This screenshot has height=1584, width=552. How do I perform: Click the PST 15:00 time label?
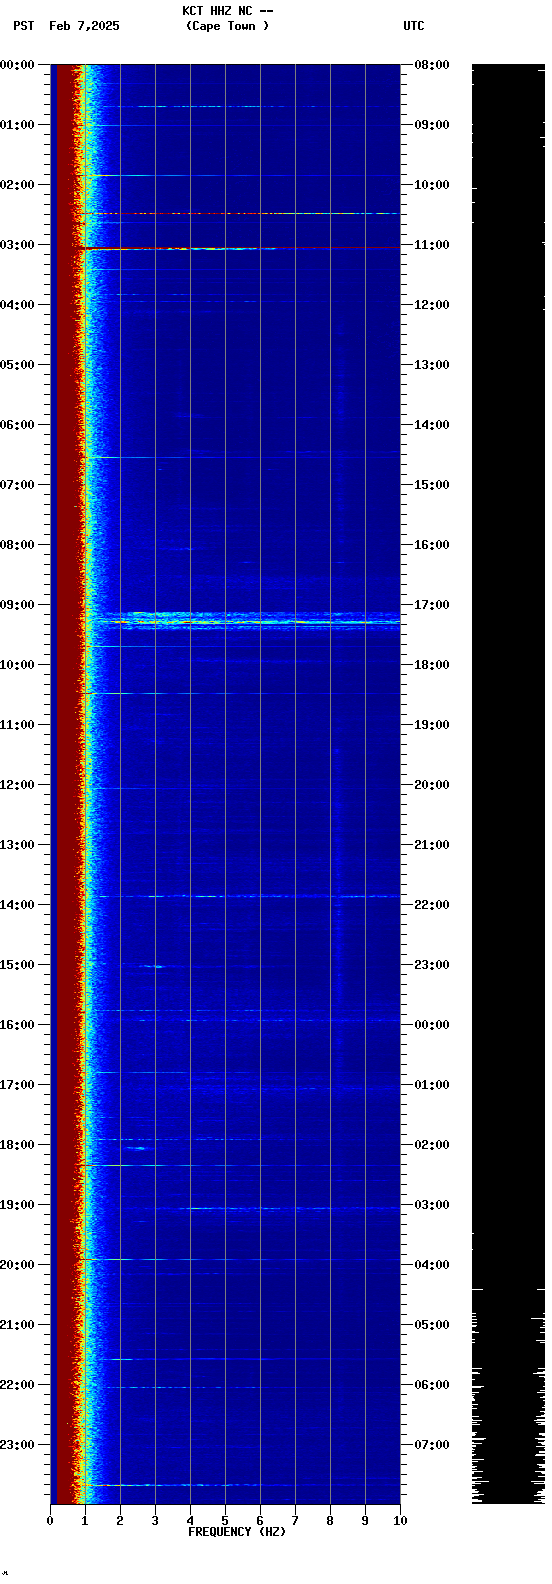tap(17, 965)
